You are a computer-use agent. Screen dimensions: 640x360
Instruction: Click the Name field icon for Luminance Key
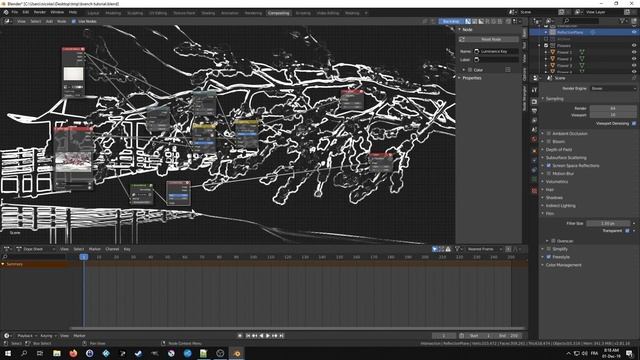tap(476, 51)
